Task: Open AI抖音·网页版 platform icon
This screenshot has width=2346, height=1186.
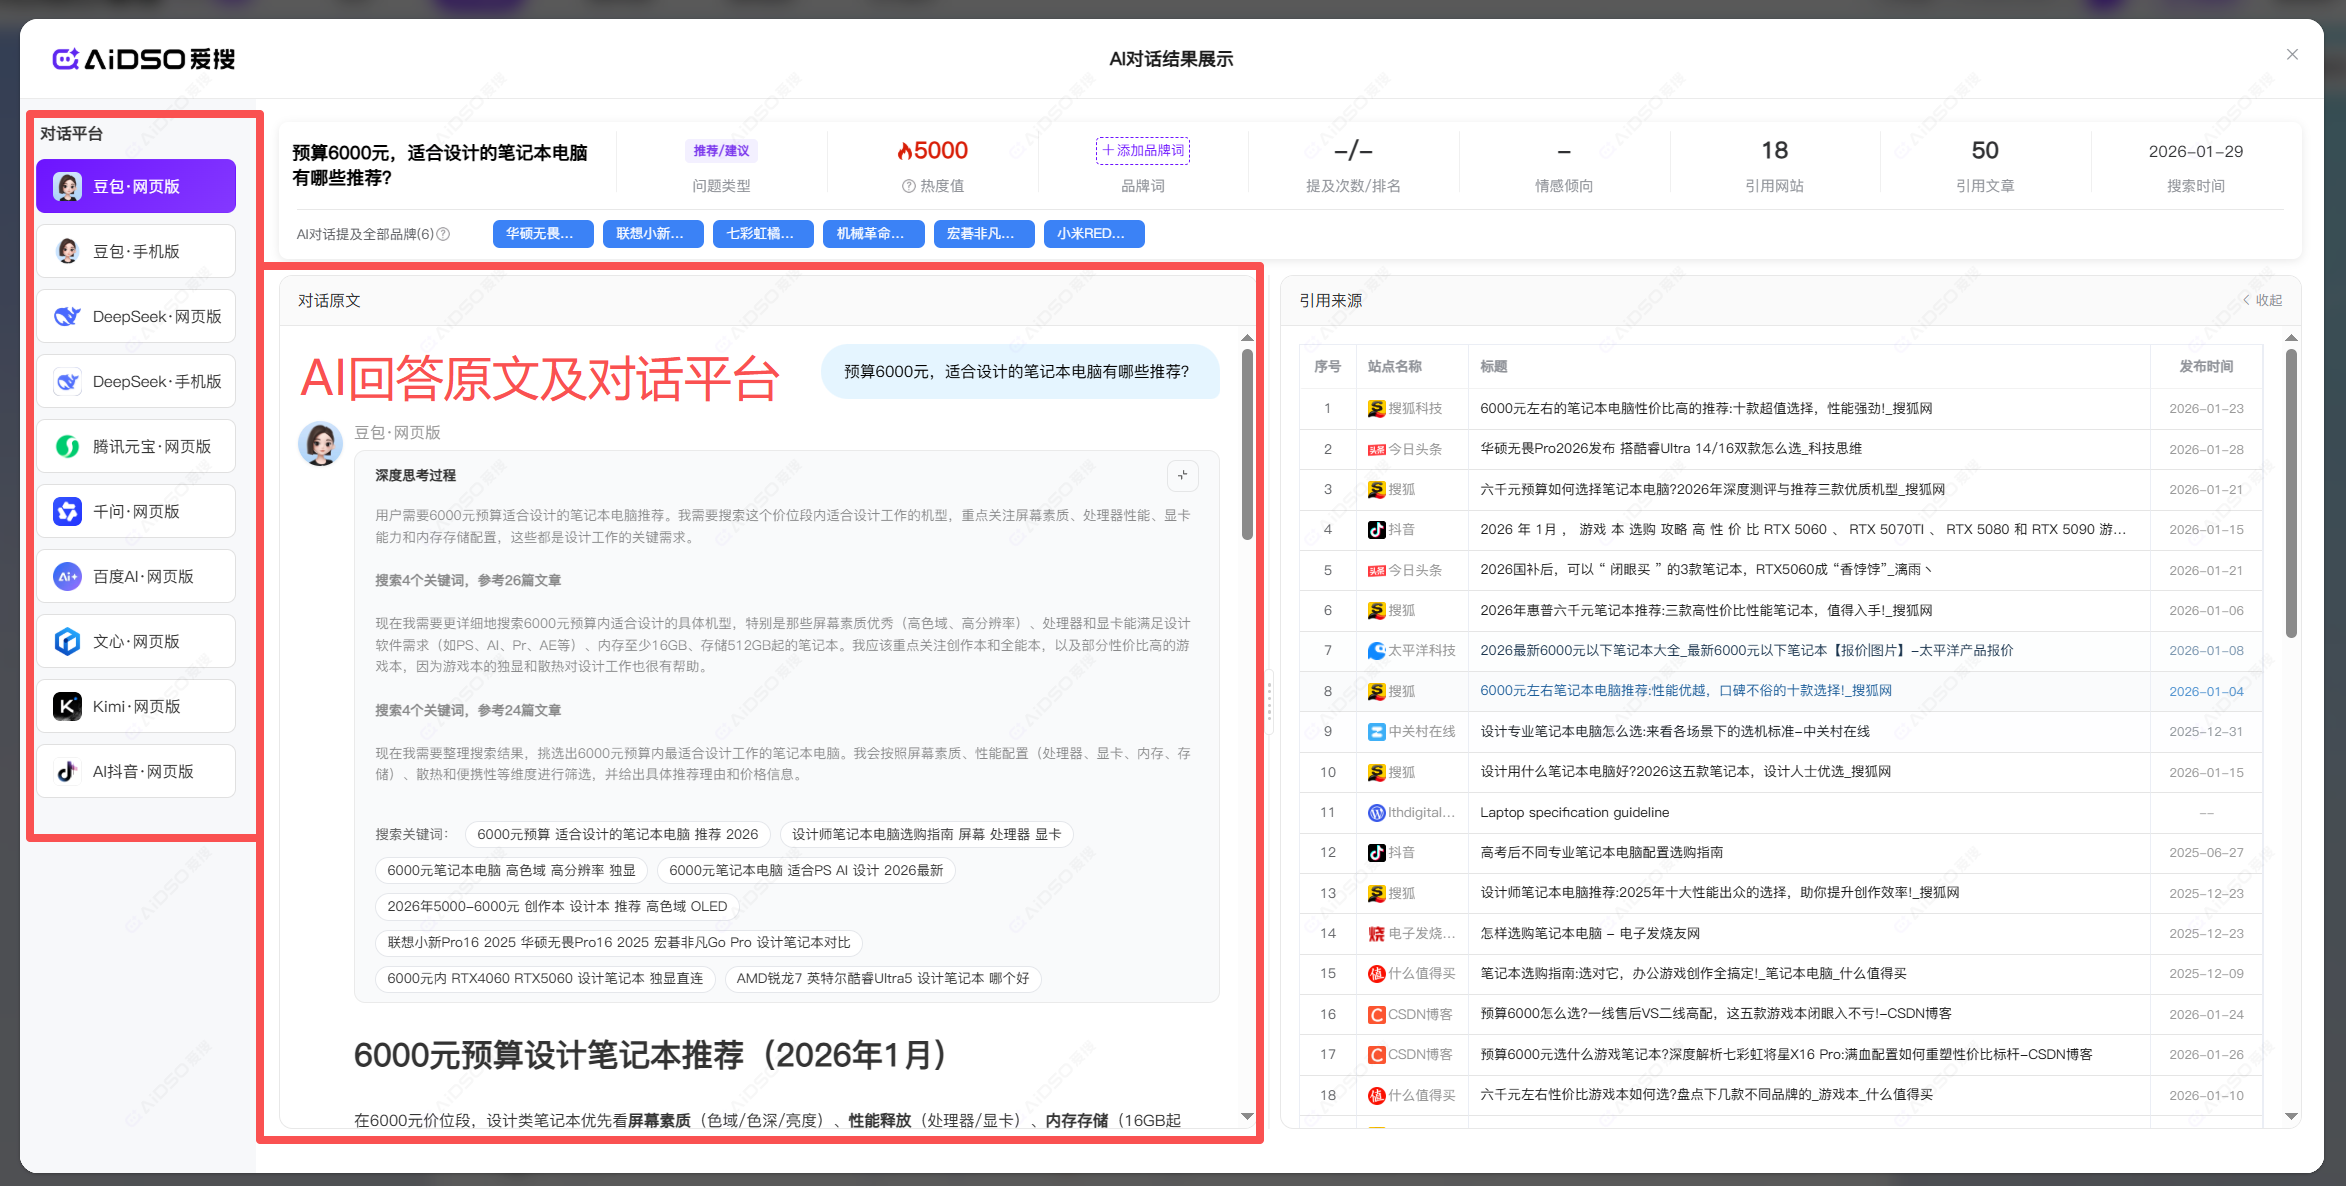Action: pos(67,772)
